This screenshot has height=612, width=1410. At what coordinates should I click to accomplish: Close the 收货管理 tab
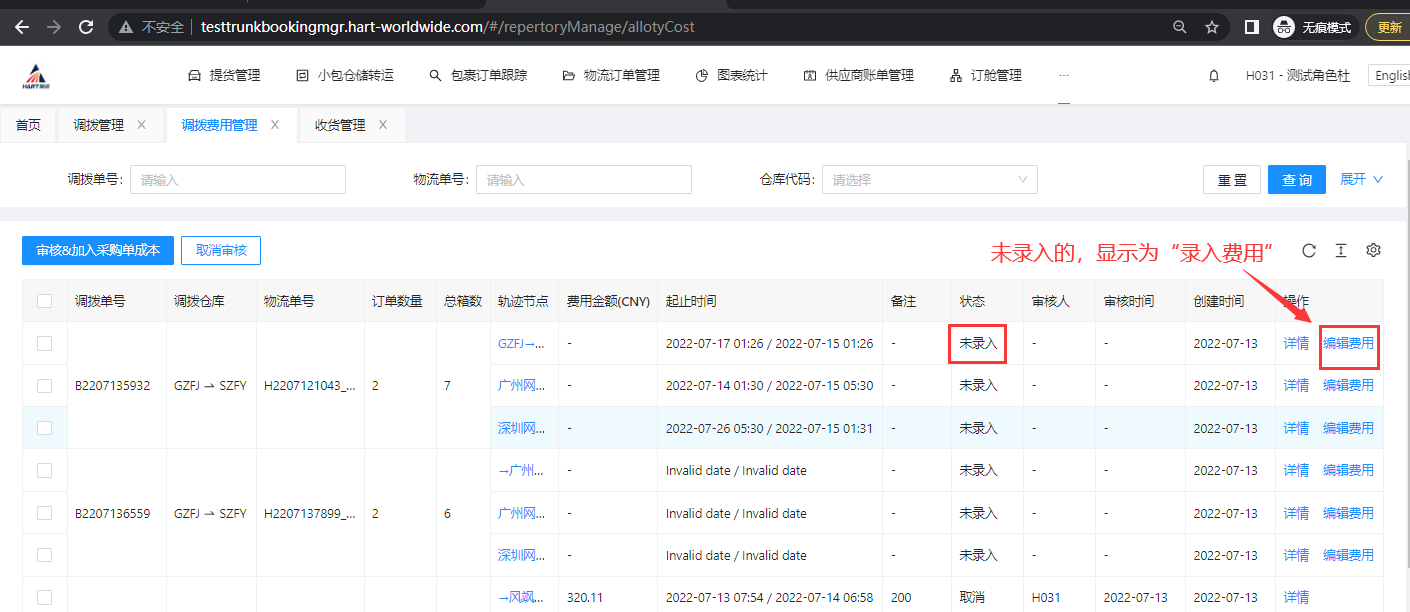pos(382,125)
